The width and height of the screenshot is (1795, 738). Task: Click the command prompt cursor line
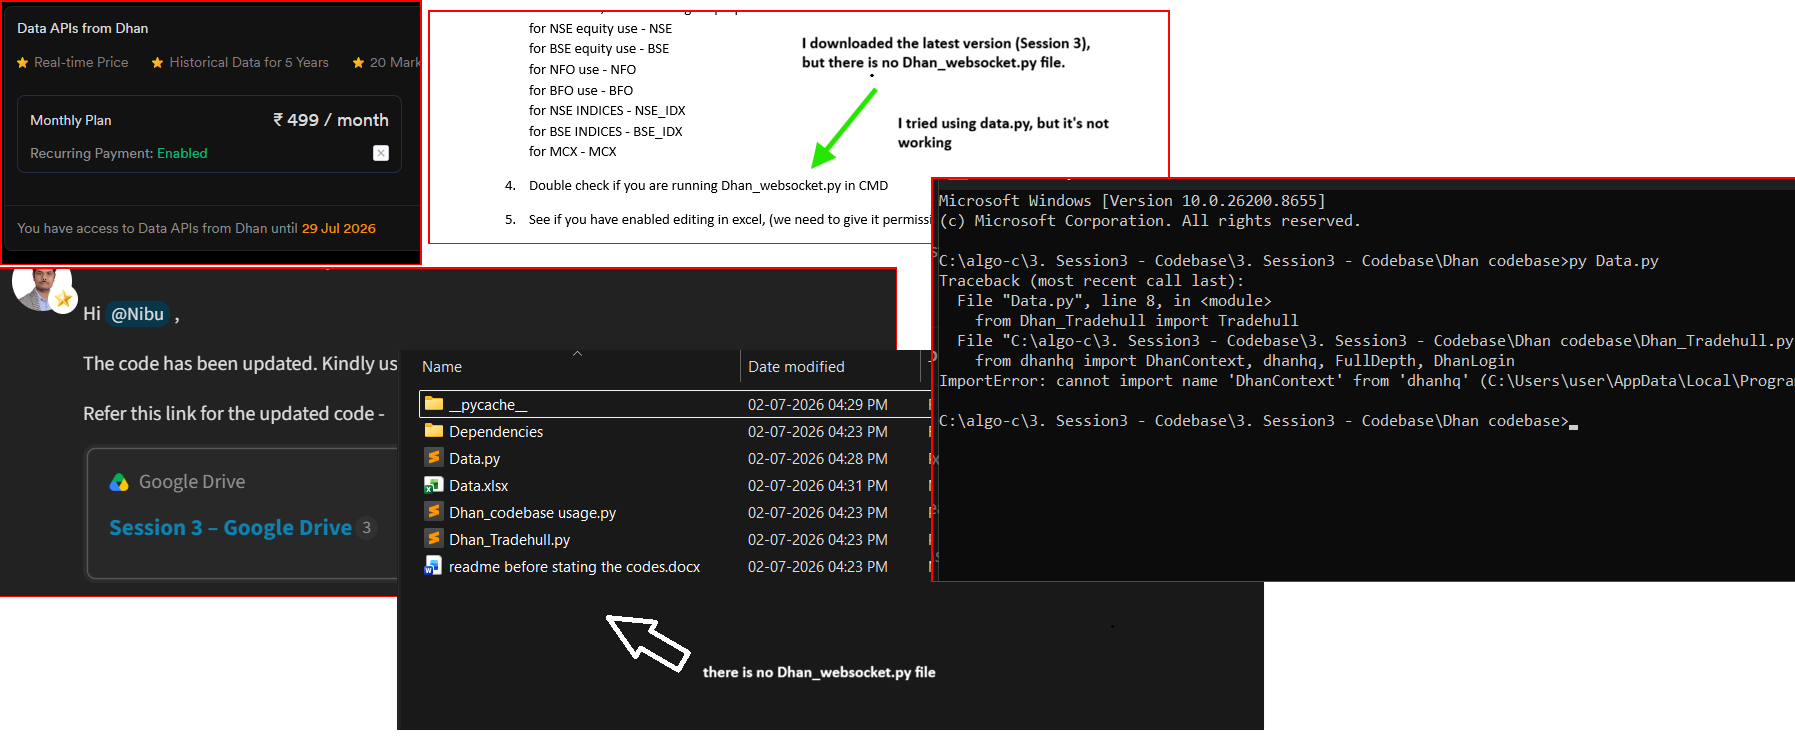(1259, 421)
